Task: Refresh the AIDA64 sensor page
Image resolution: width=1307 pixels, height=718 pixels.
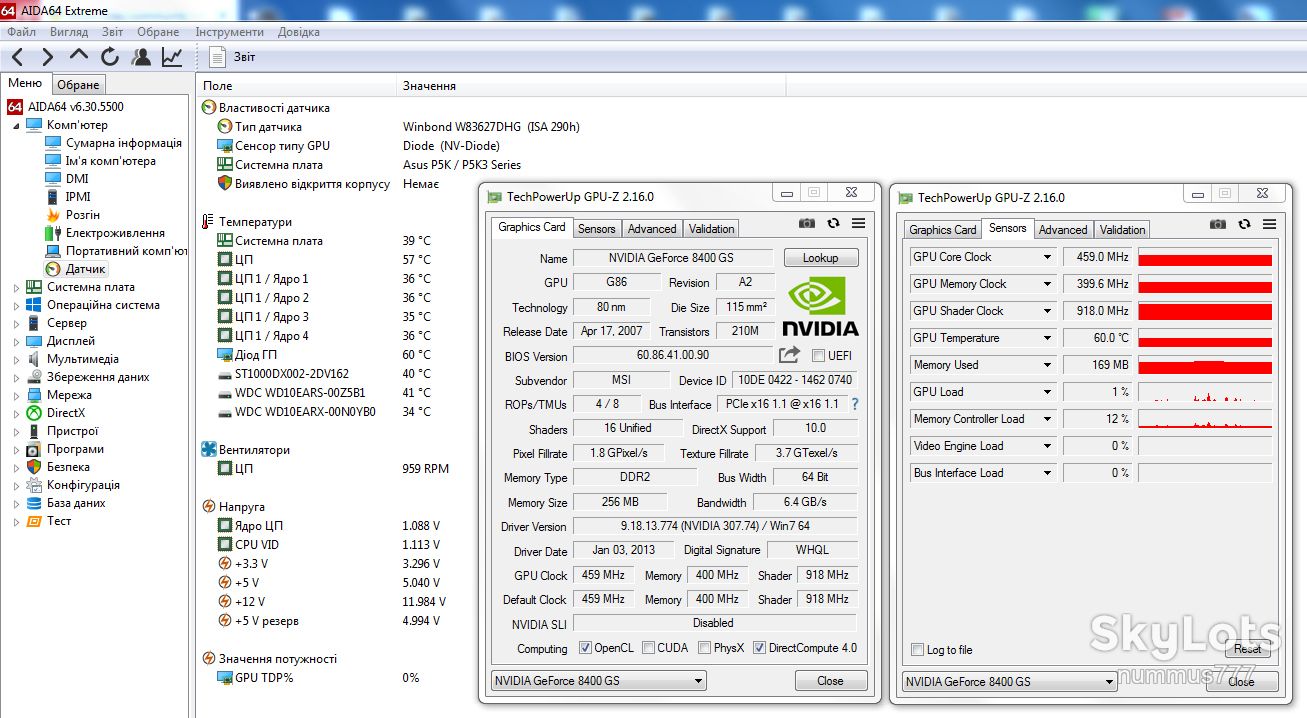Action: click(x=110, y=57)
